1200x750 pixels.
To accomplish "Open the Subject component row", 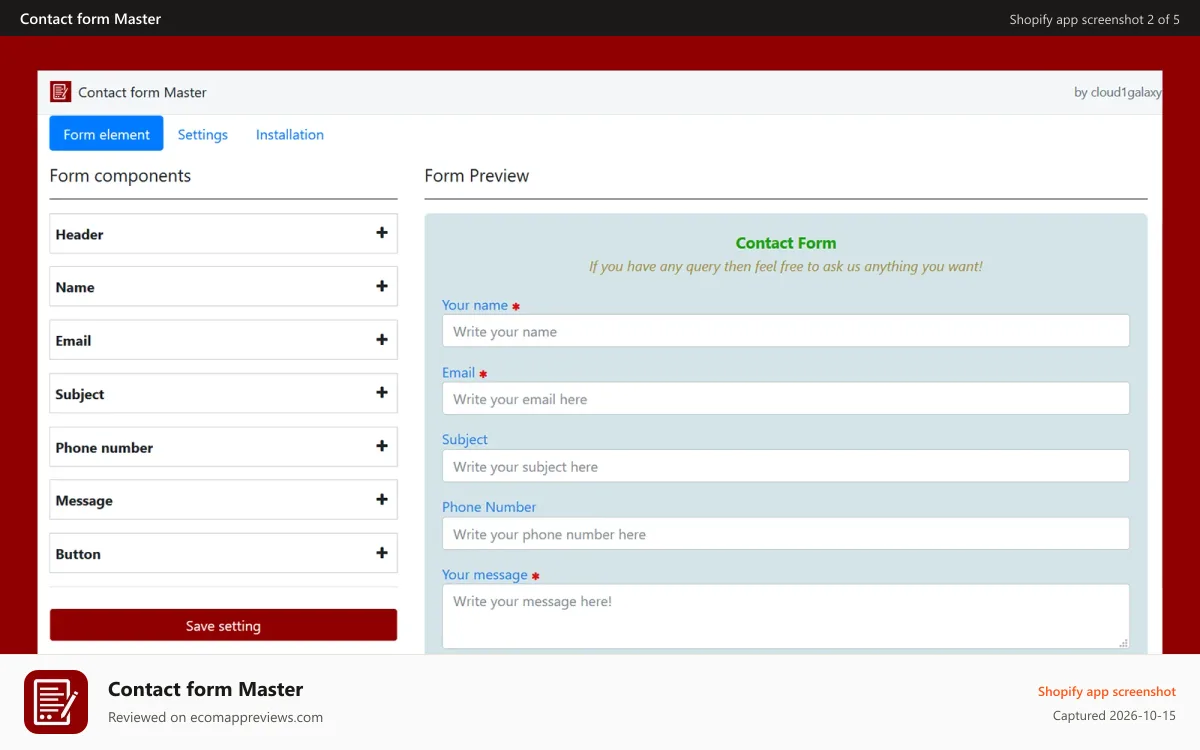I will pyautogui.click(x=223, y=393).
